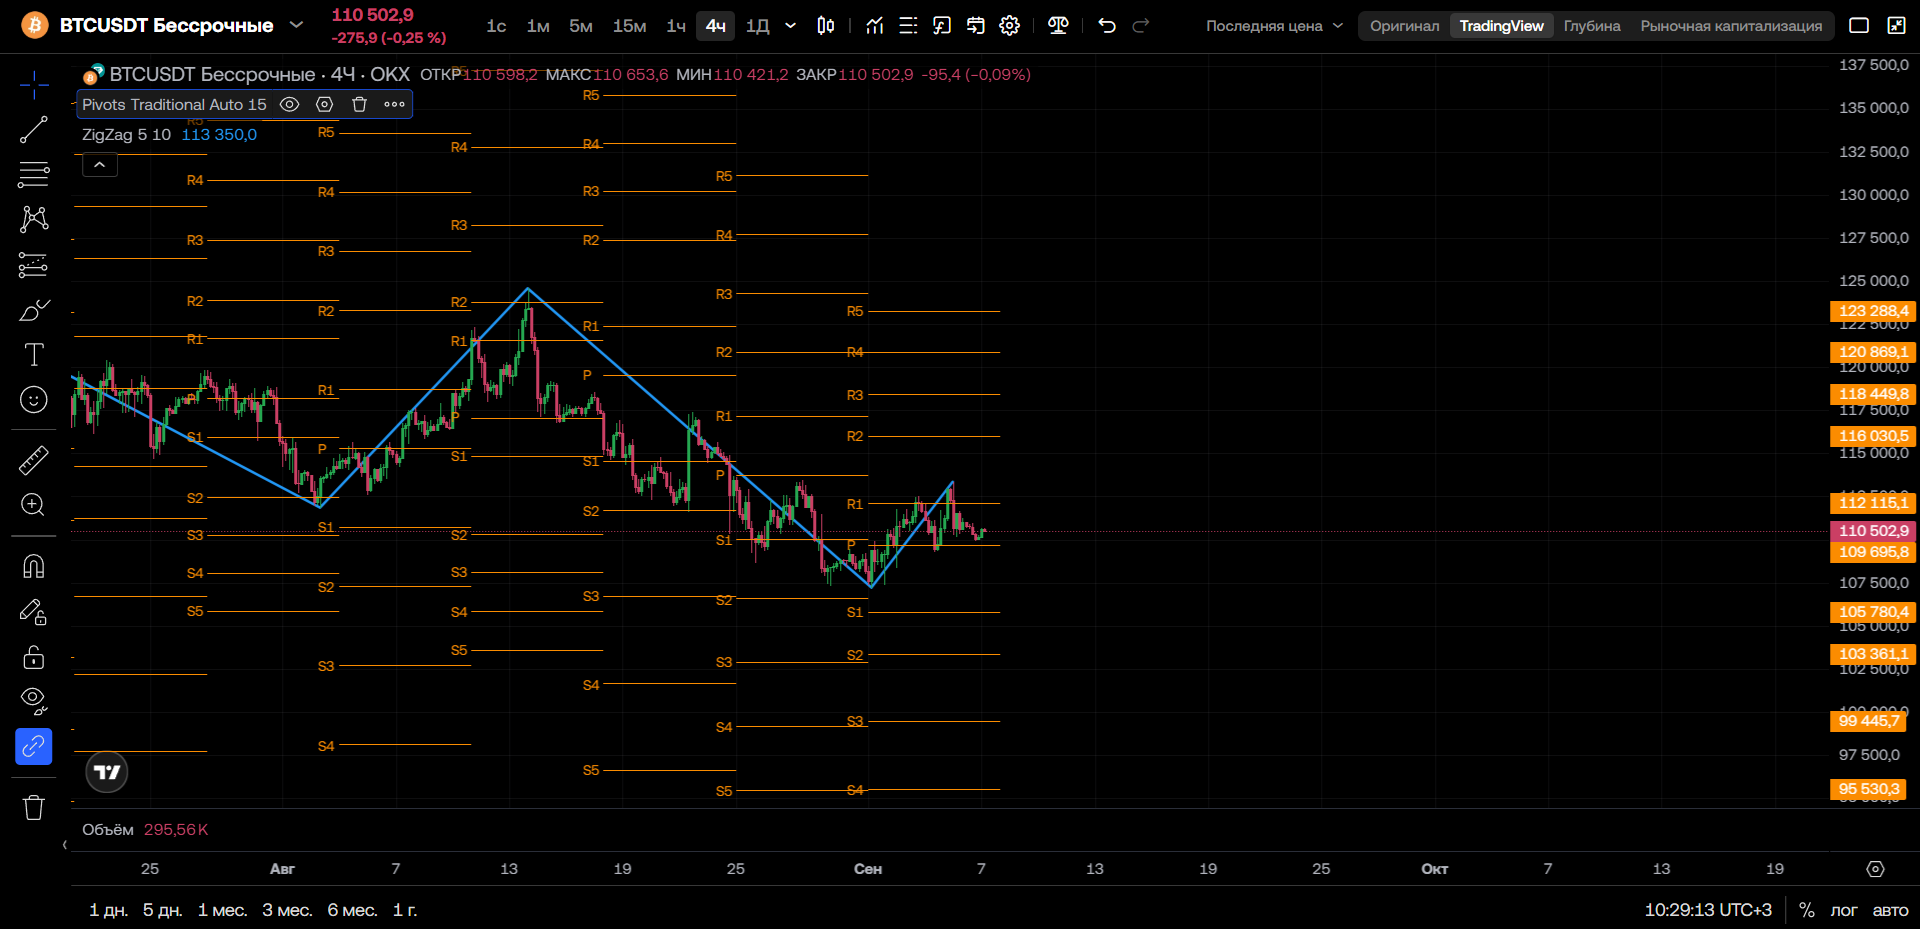Image resolution: width=1920 pixels, height=929 pixels.
Task: Toggle hide all drawings
Action: pyautogui.click(x=34, y=701)
